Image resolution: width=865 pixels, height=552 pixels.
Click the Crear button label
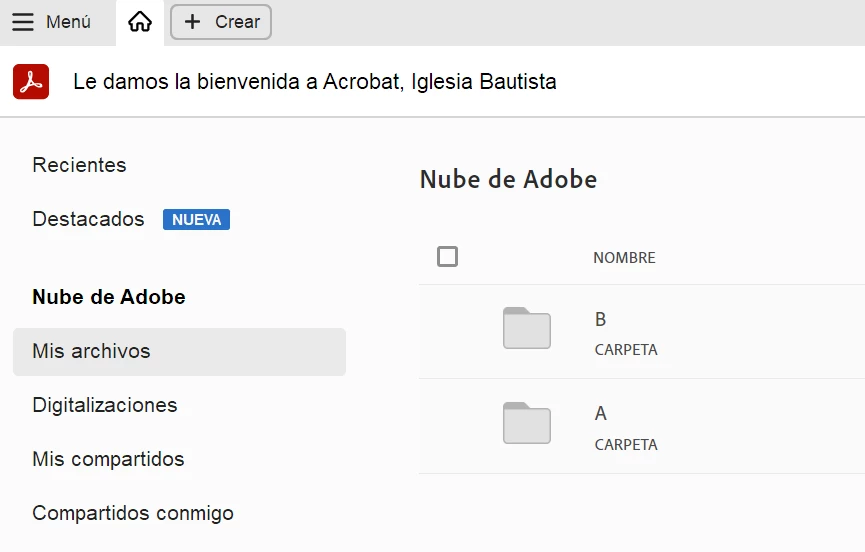click(237, 22)
